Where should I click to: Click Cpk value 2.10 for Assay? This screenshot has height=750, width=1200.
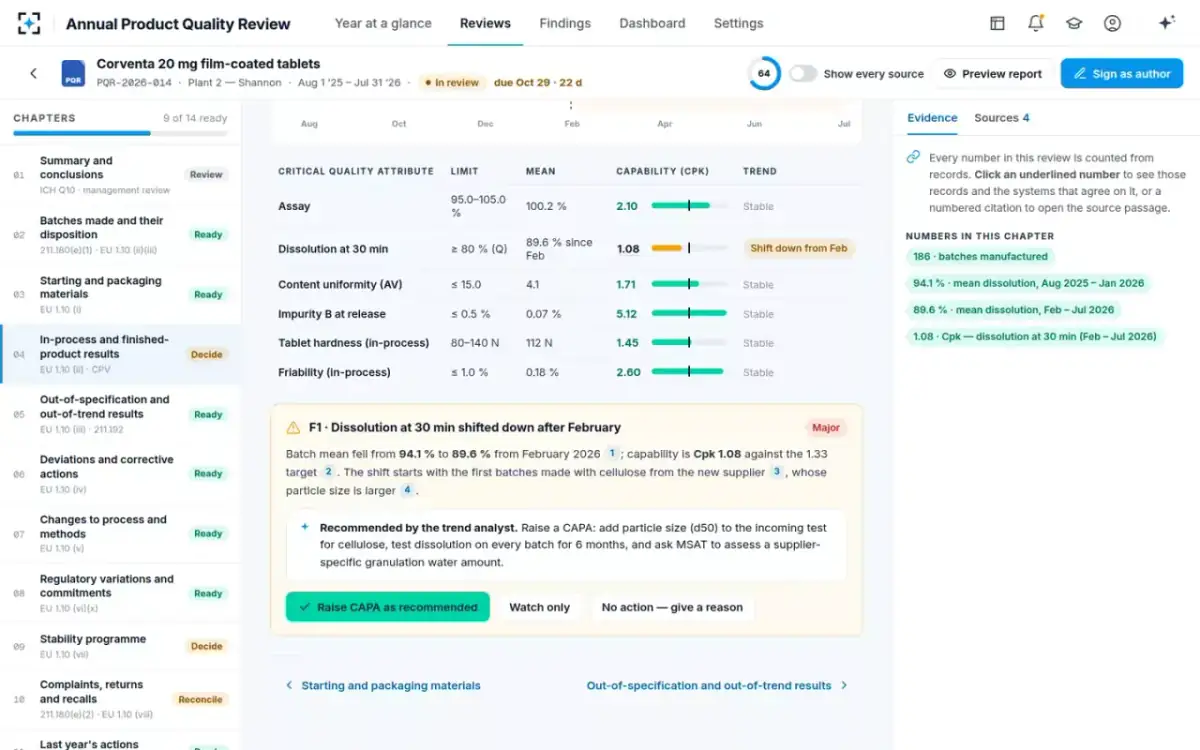coord(627,206)
